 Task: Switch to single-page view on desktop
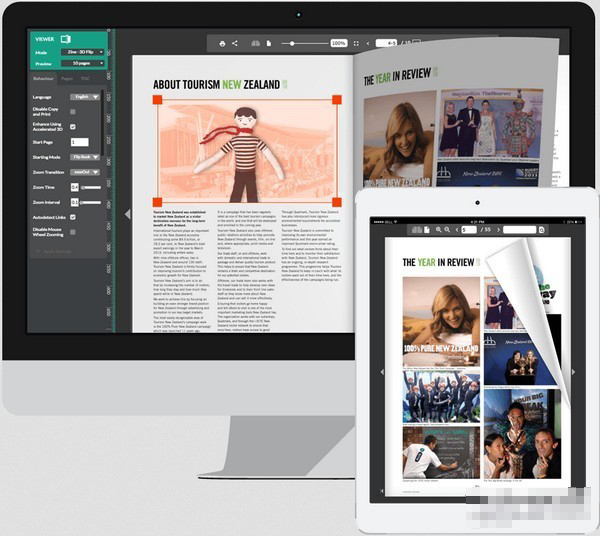pos(269,43)
